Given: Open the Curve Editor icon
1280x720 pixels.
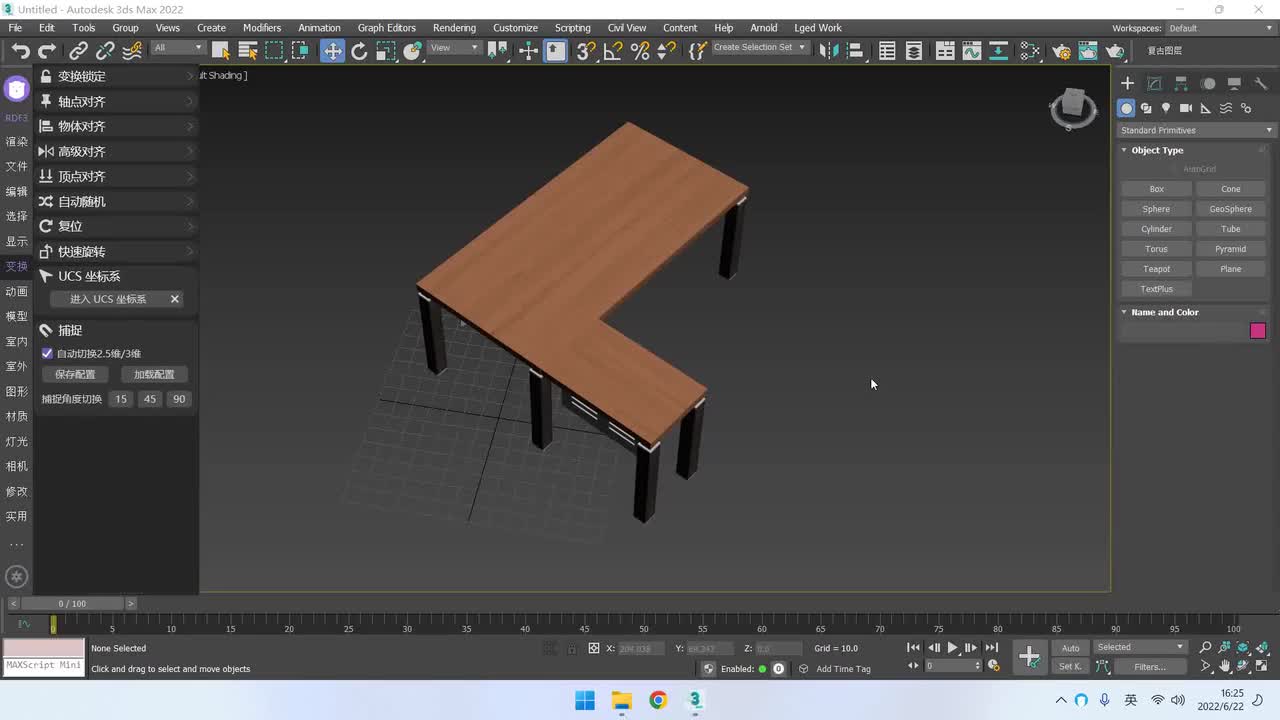Looking at the screenshot, I should (971, 51).
